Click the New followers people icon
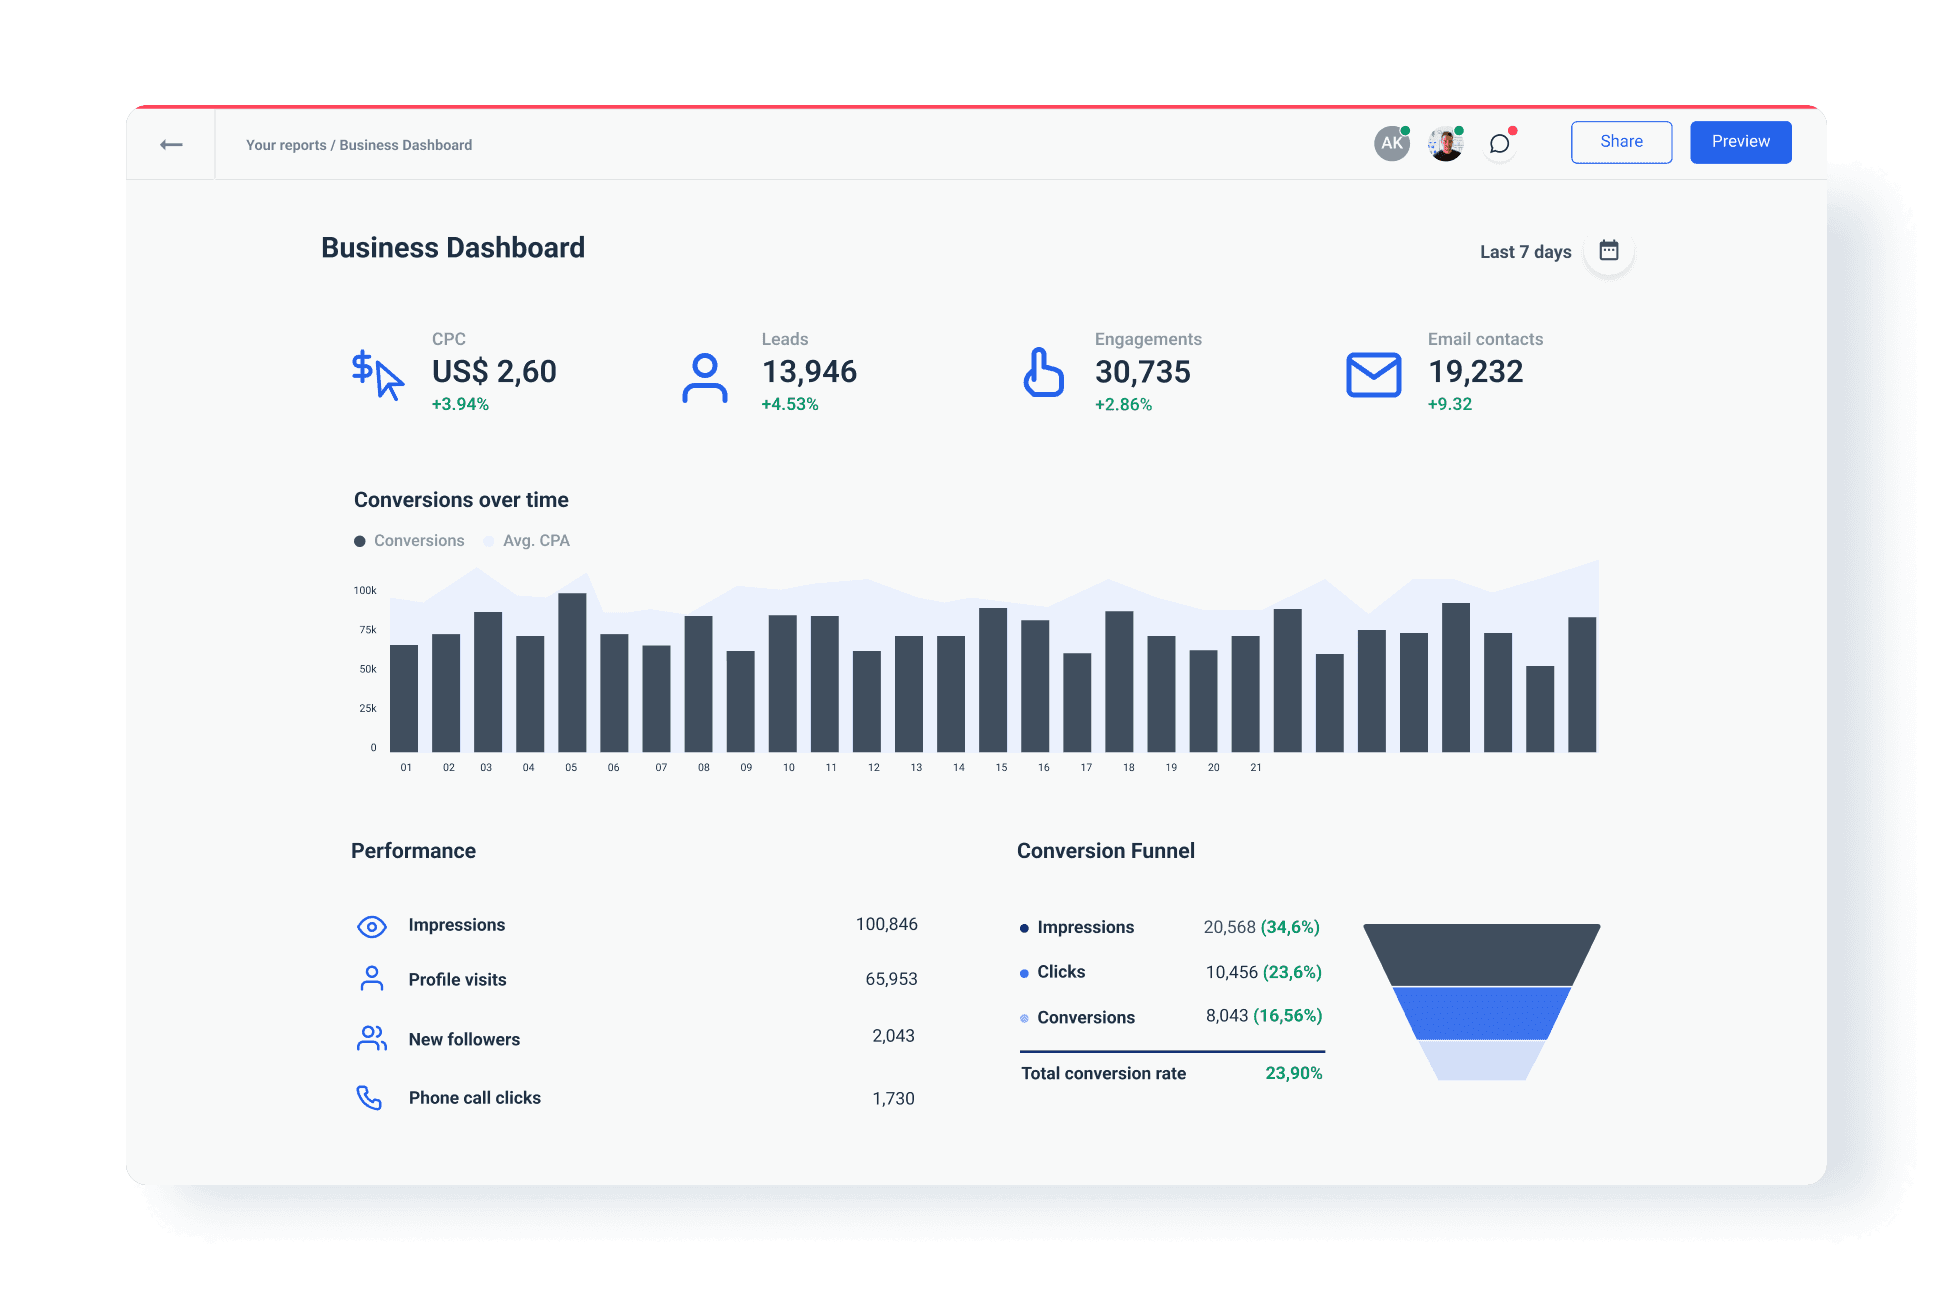This screenshot has height=1290, width=1950. pyautogui.click(x=371, y=1038)
